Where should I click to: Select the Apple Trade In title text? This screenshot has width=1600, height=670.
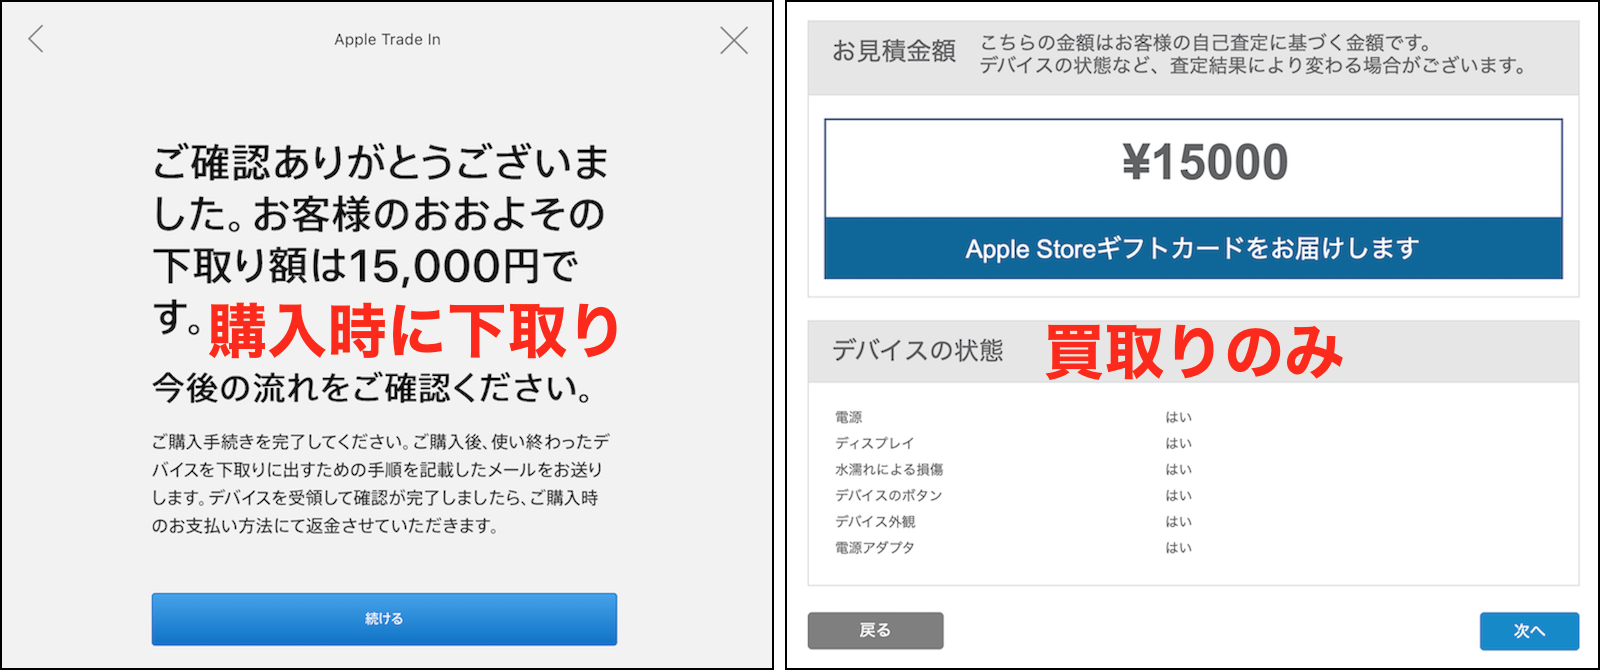coord(387,40)
